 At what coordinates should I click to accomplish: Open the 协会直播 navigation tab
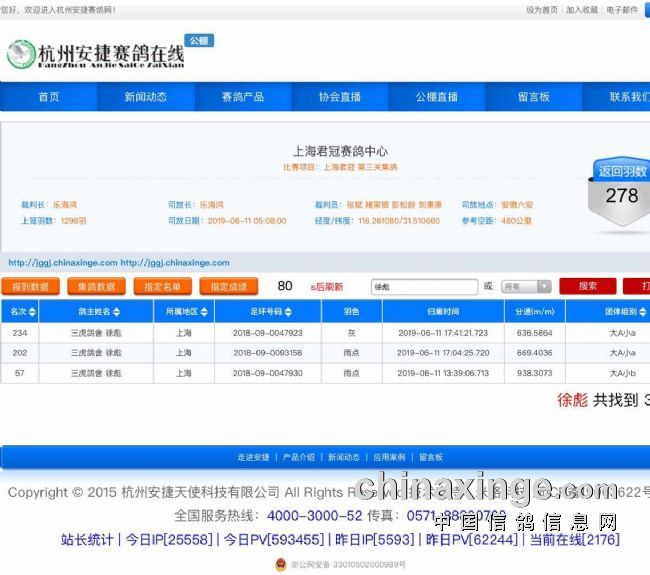click(x=340, y=97)
